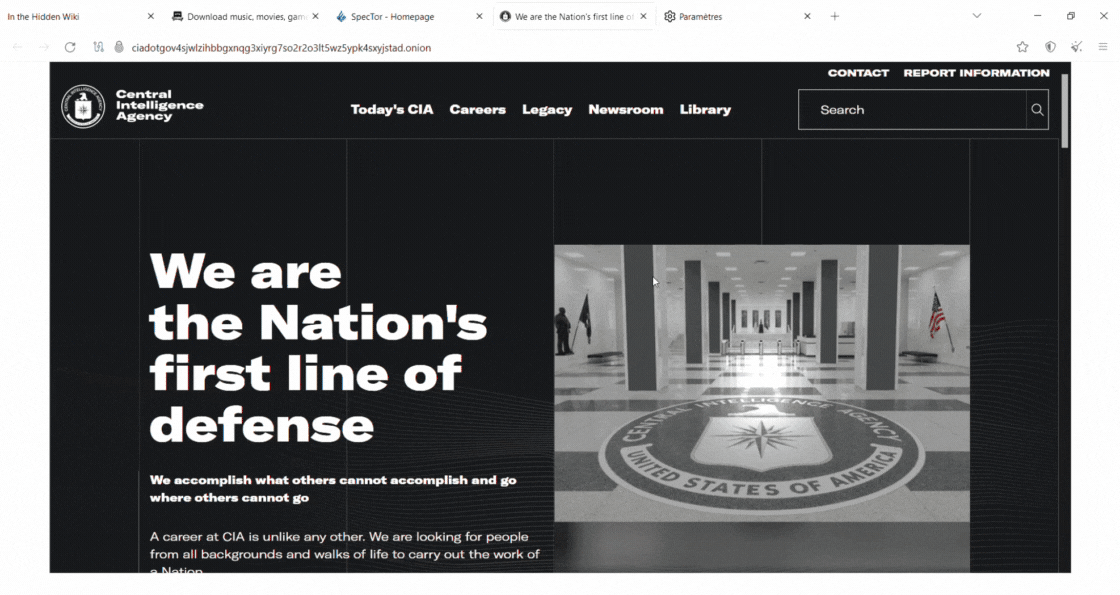Image resolution: width=1120 pixels, height=595 pixels.
Task: Switch to the Paramètres tab
Action: coord(739,16)
